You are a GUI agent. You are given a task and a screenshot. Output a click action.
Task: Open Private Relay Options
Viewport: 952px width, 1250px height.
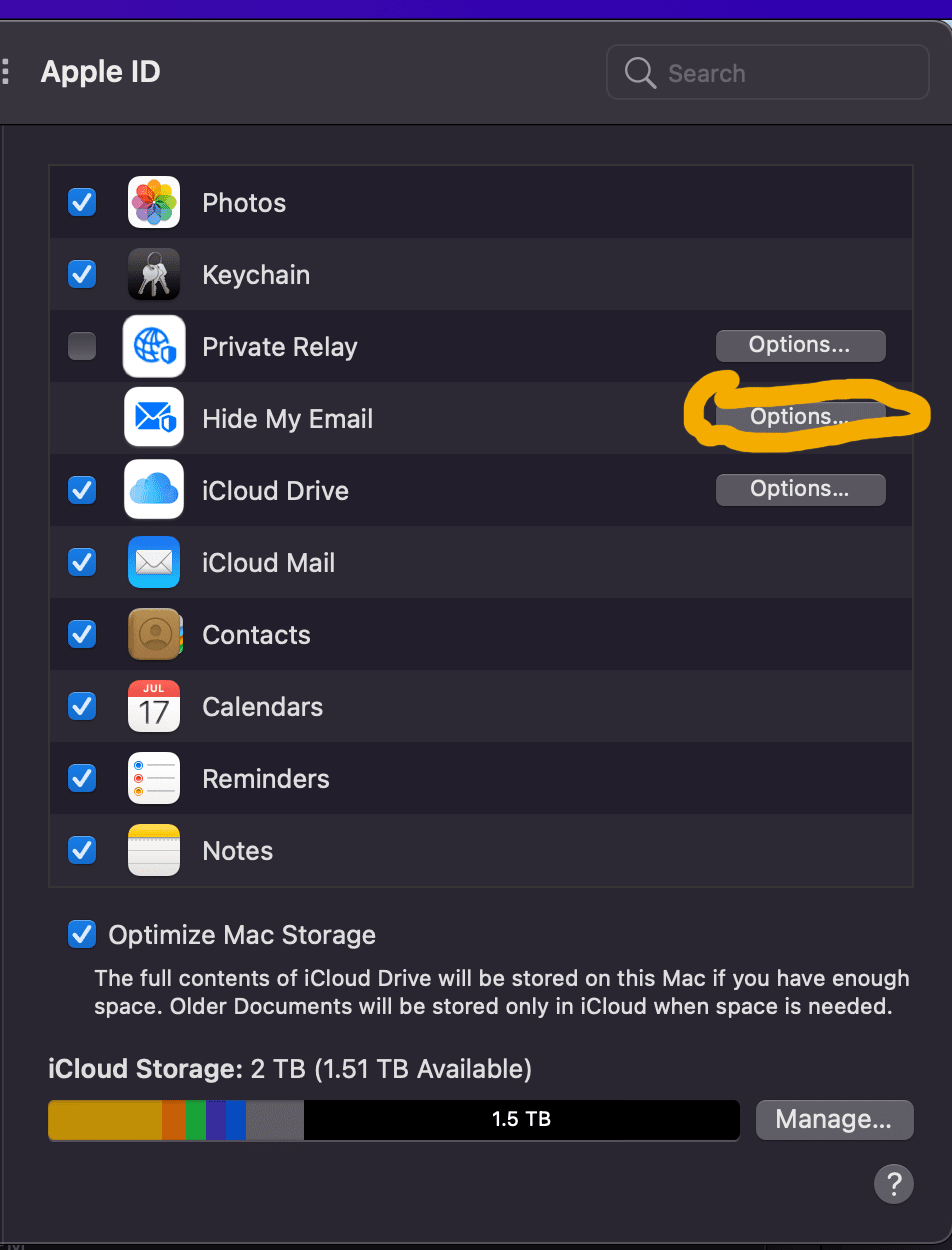click(800, 346)
